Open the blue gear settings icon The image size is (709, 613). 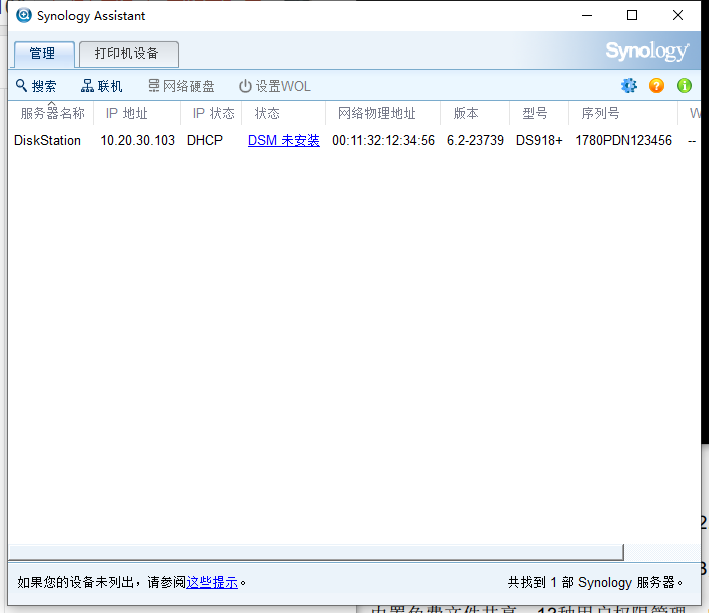click(x=629, y=85)
